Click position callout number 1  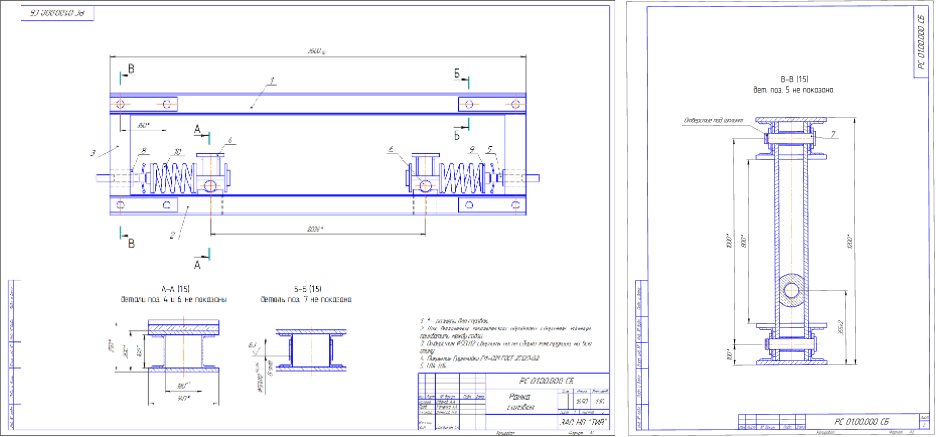pyautogui.click(x=273, y=79)
